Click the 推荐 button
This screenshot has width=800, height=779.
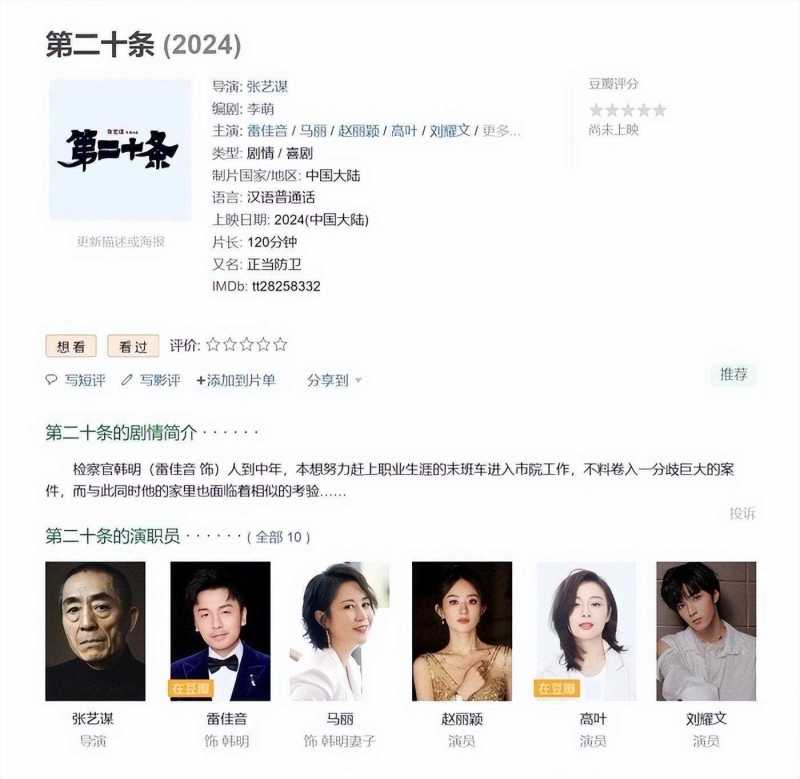733,374
